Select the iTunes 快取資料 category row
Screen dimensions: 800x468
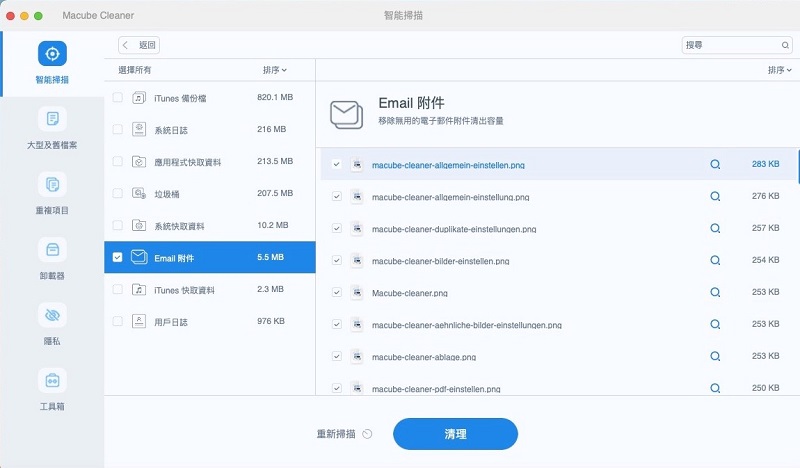click(210, 289)
